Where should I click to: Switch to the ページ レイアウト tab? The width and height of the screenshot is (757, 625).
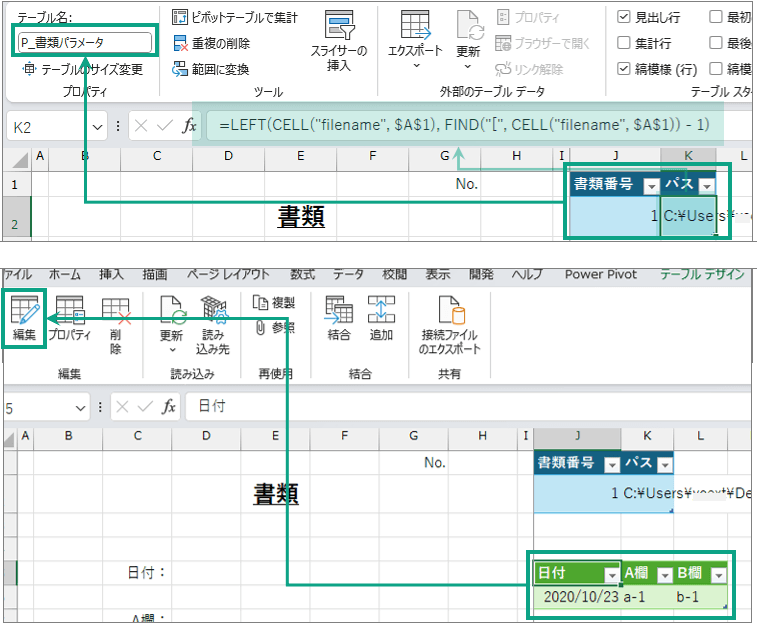pyautogui.click(x=228, y=275)
